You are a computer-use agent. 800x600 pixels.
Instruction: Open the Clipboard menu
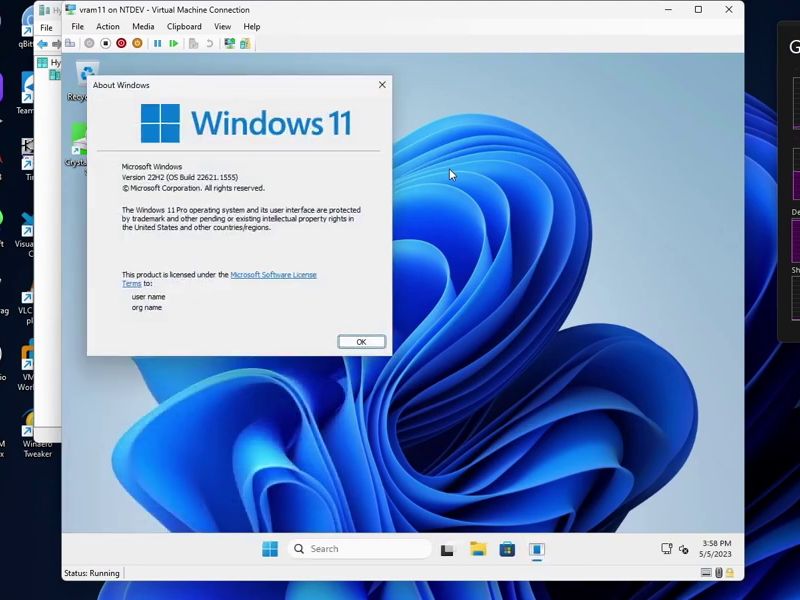[x=184, y=27]
